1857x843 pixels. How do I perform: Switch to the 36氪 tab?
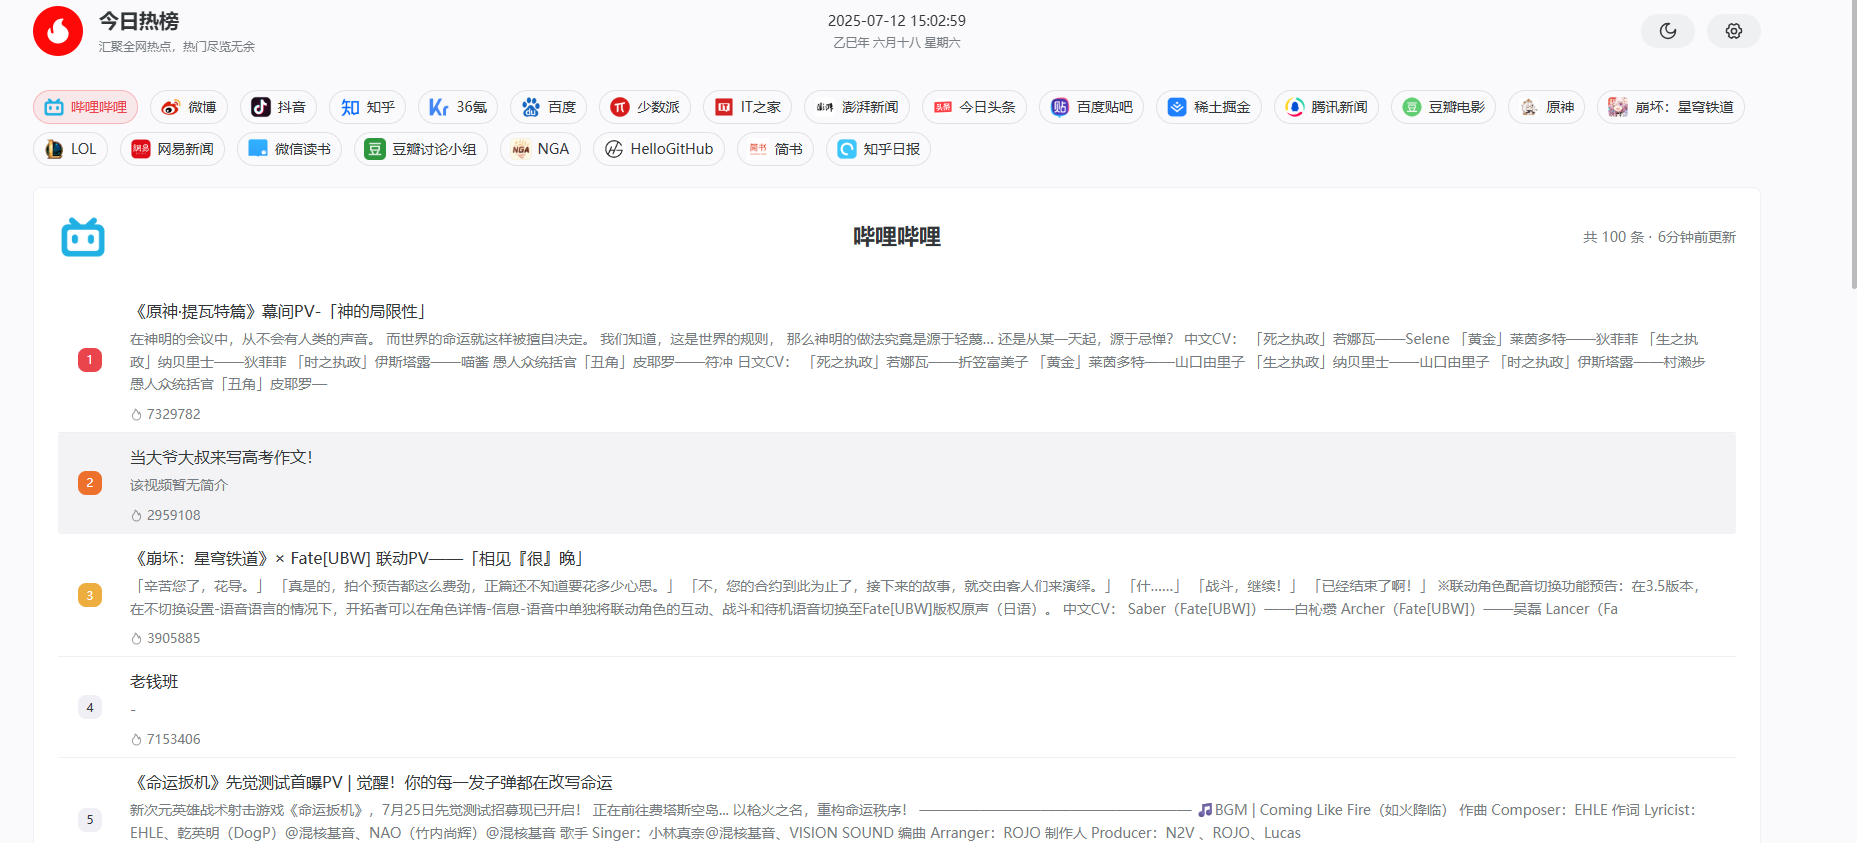tap(458, 107)
